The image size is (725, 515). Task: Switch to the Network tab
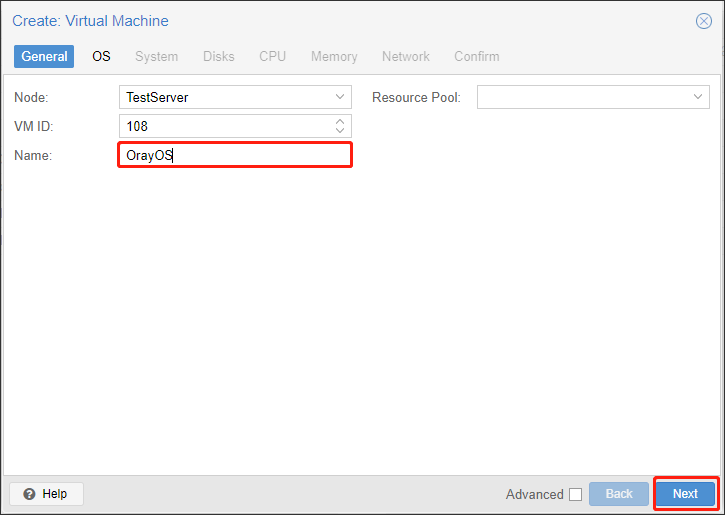(406, 56)
